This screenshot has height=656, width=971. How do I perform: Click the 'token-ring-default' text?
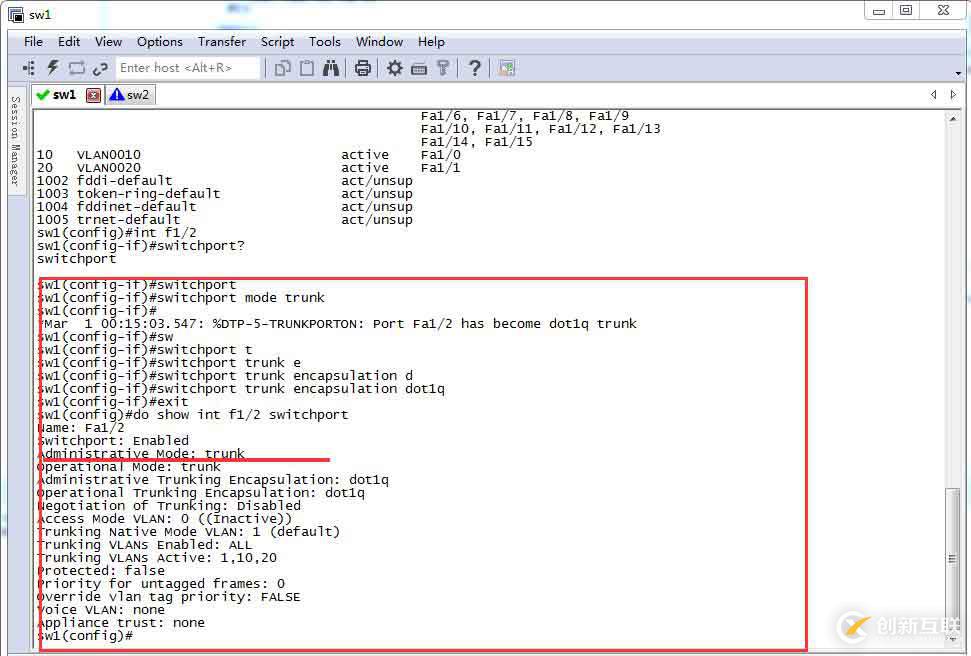149,194
